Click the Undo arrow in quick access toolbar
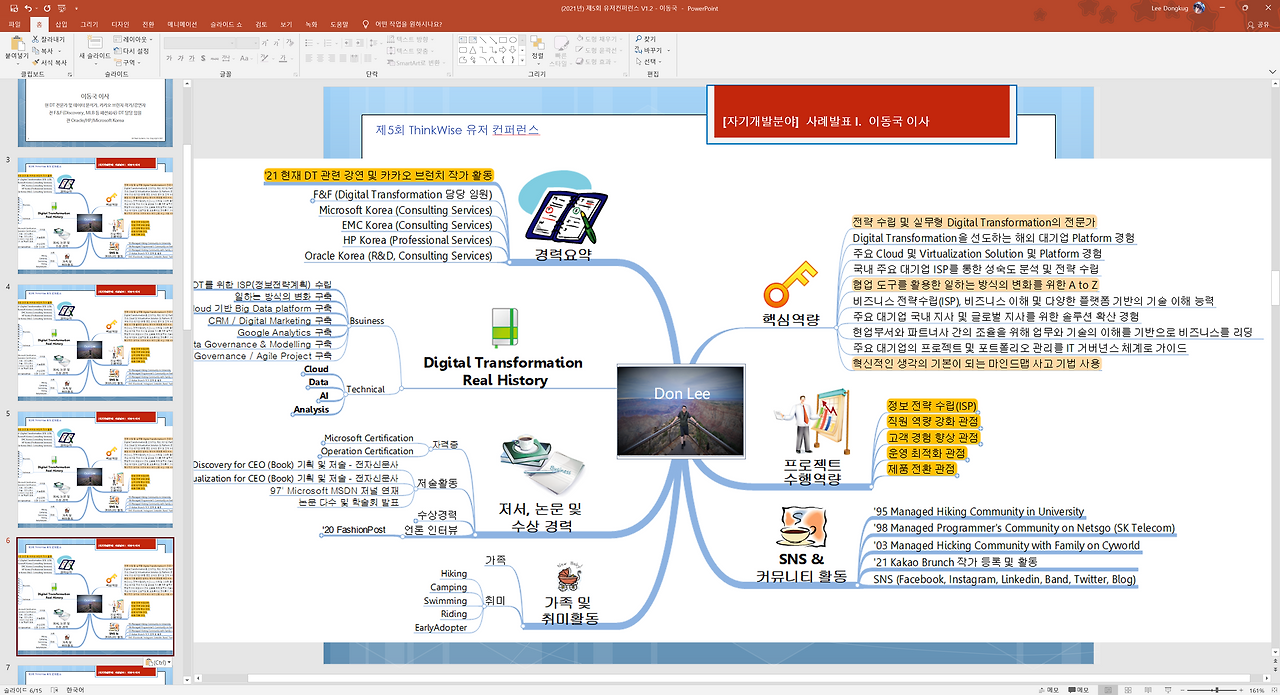The image size is (1280, 695). (x=28, y=8)
